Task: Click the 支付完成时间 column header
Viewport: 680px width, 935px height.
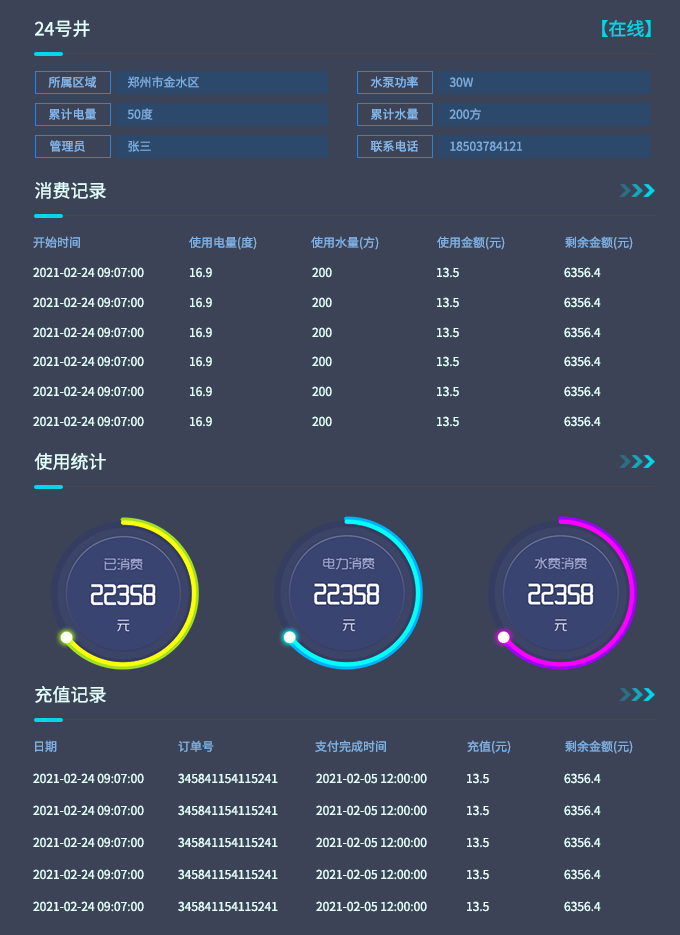Action: [x=351, y=747]
